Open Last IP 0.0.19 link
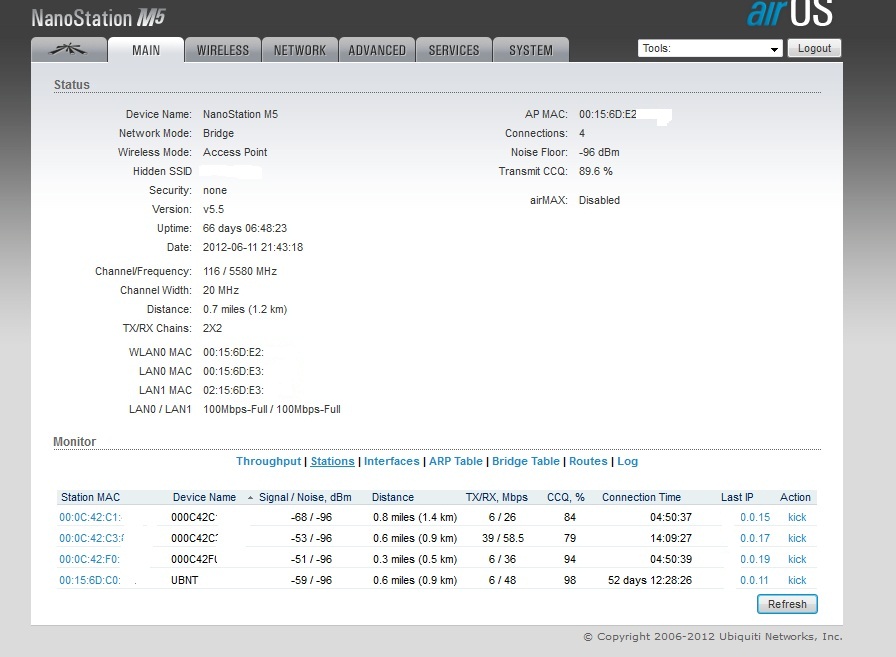 [x=755, y=559]
